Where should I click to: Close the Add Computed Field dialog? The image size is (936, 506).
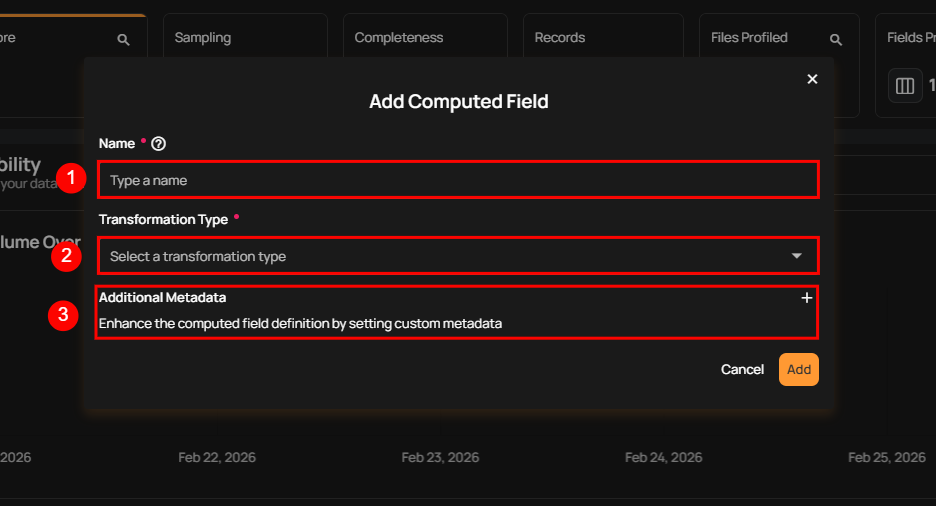pyautogui.click(x=812, y=79)
